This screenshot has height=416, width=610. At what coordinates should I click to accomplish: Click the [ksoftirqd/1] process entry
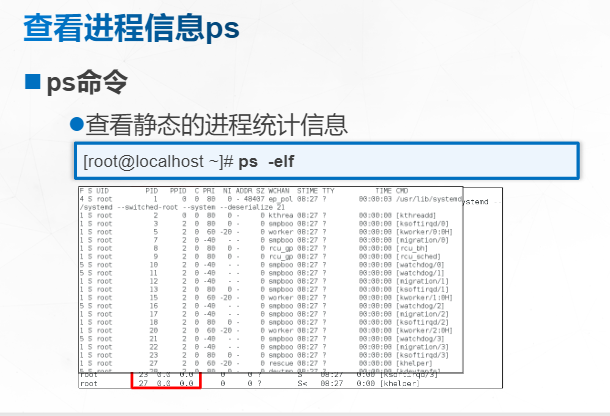(x=422, y=289)
